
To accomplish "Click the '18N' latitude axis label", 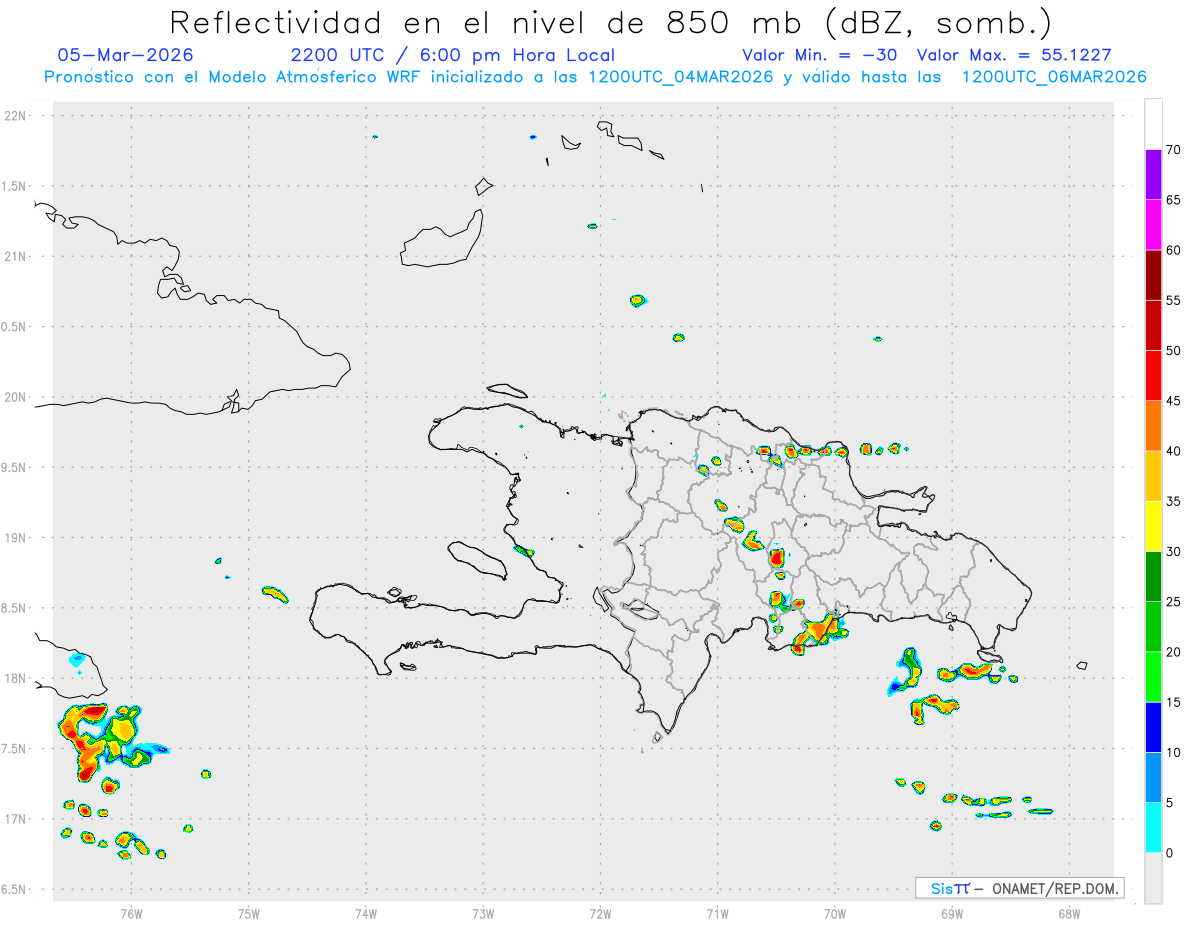I will (x=16, y=679).
